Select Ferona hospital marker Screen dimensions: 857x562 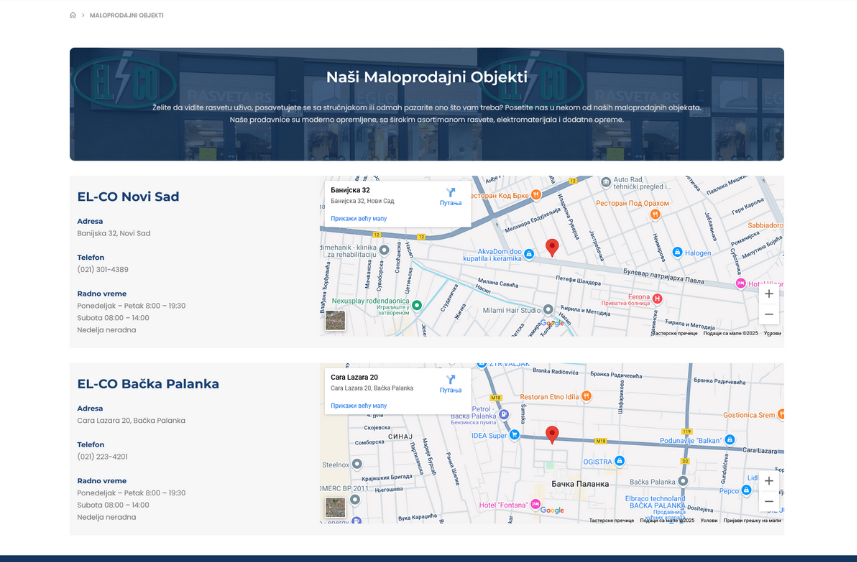point(658,298)
